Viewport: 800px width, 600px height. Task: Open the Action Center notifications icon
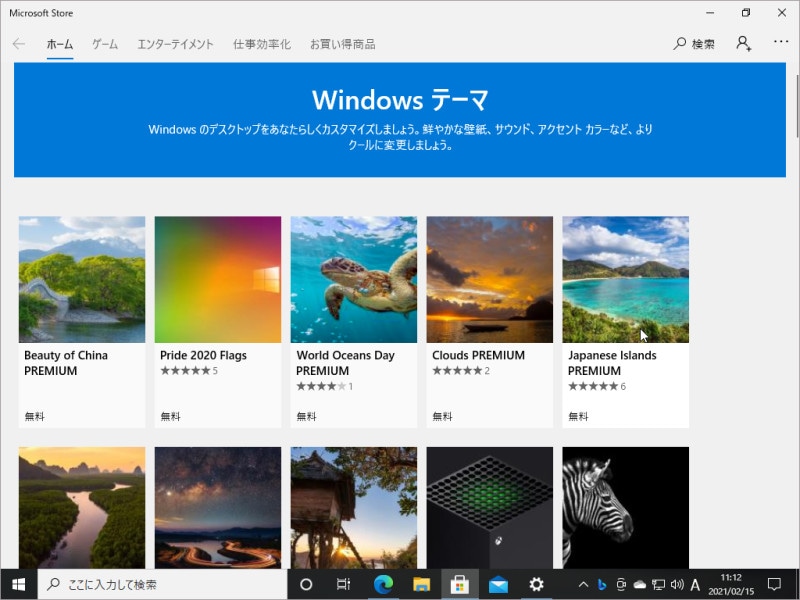776,584
